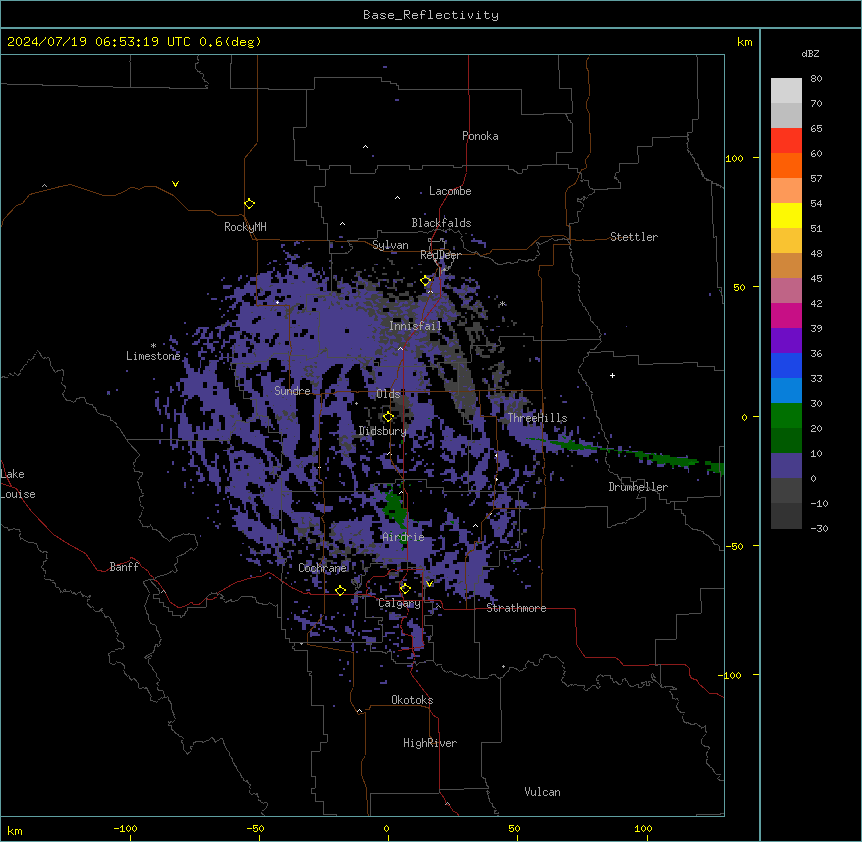Image resolution: width=862 pixels, height=842 pixels.
Task: Click the Okotoks label
Action: [412, 700]
